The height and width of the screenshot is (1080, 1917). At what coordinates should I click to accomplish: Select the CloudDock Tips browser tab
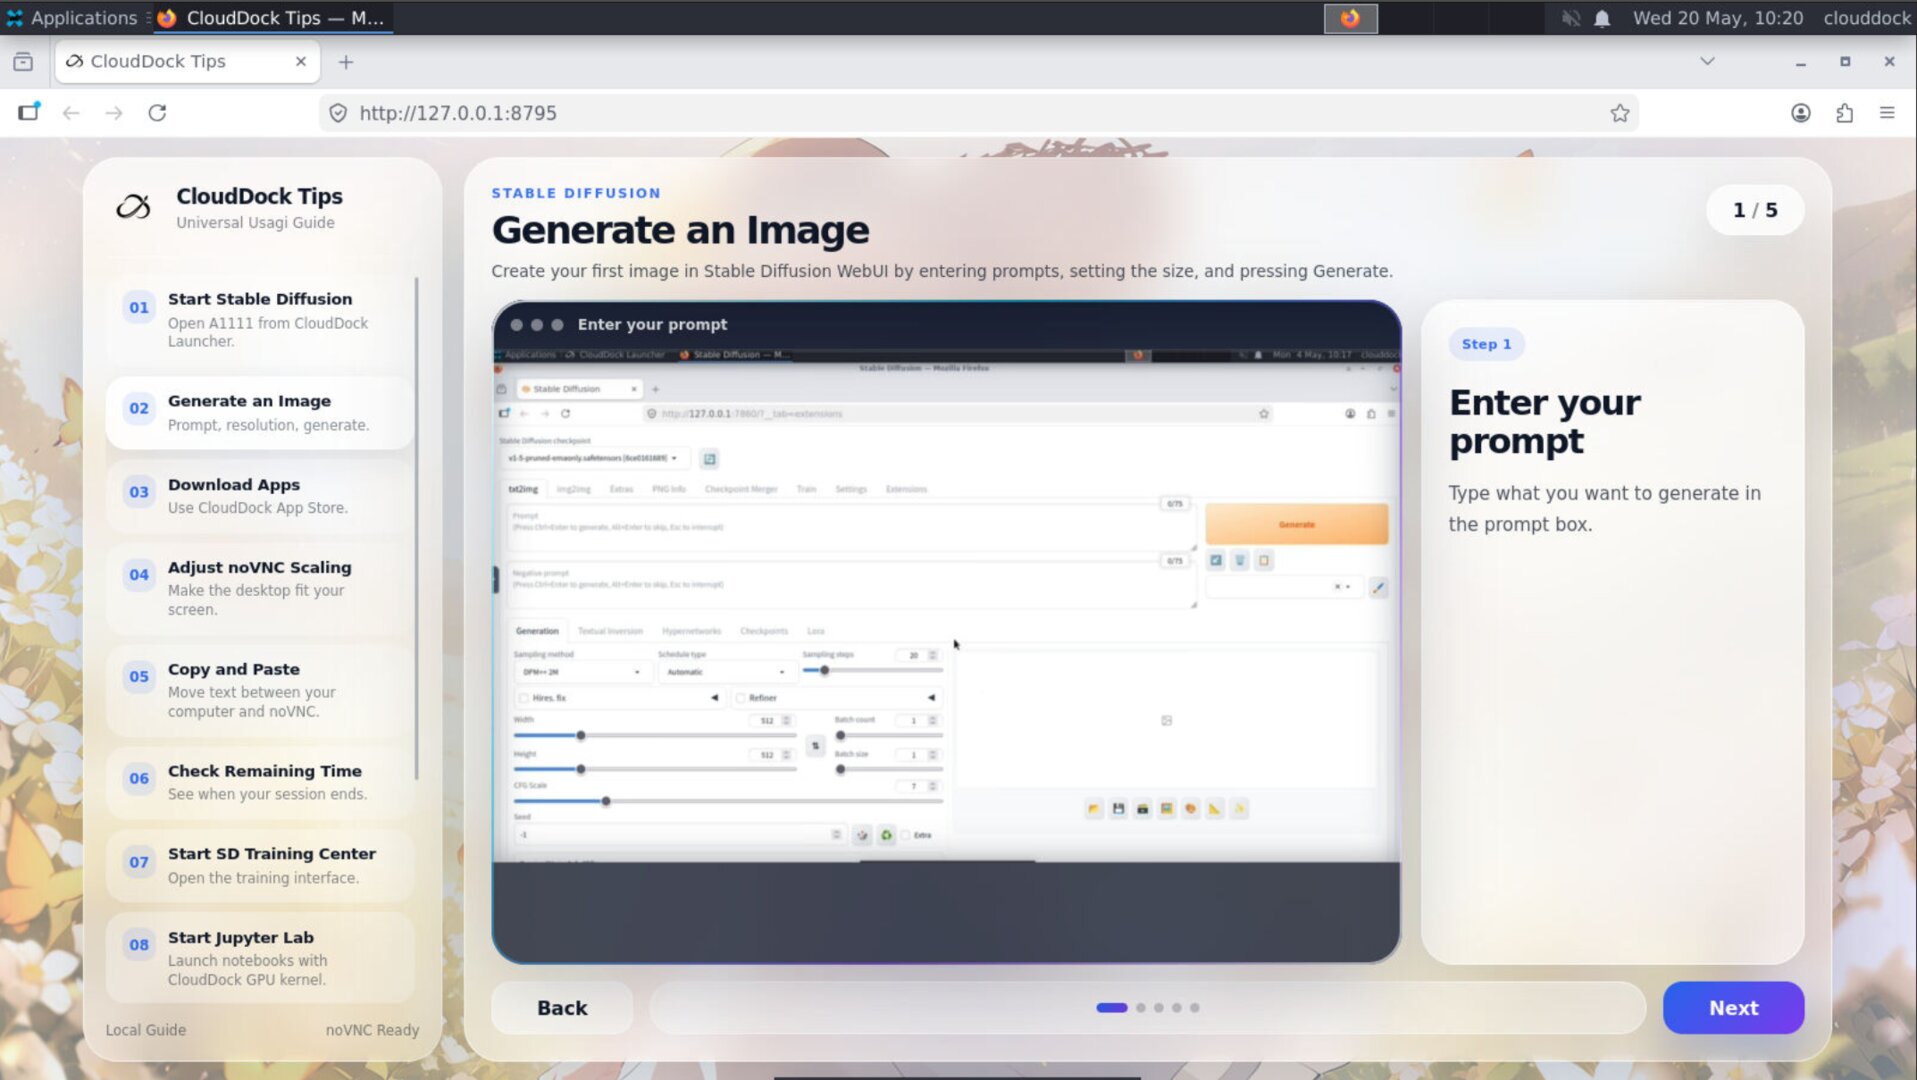(x=187, y=62)
